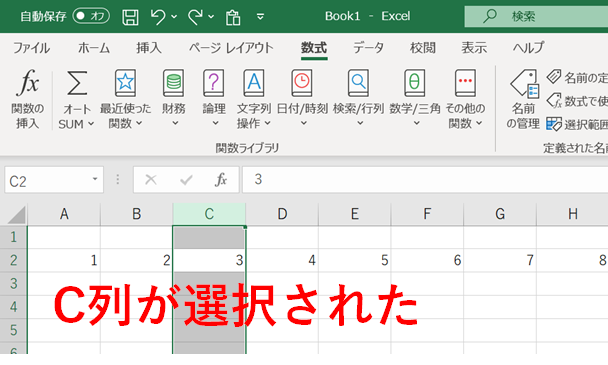
Task: Open the 数学/三角 functions icon
Action: pyautogui.click(x=415, y=83)
